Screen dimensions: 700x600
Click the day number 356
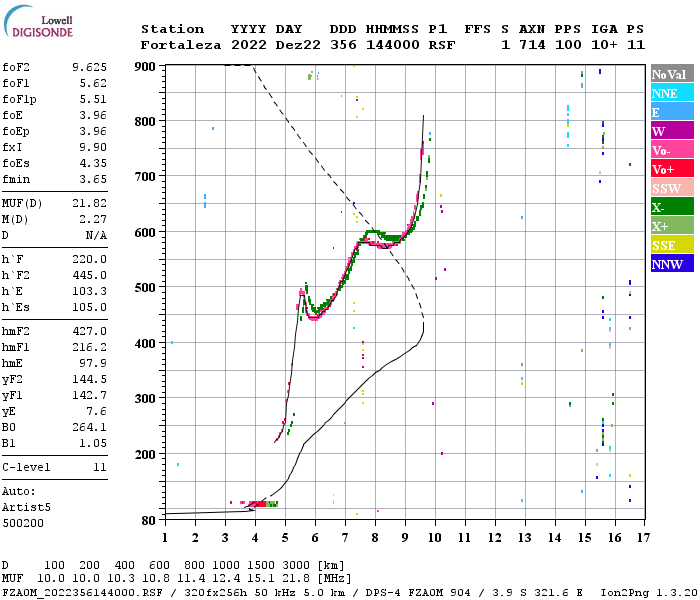coord(343,45)
